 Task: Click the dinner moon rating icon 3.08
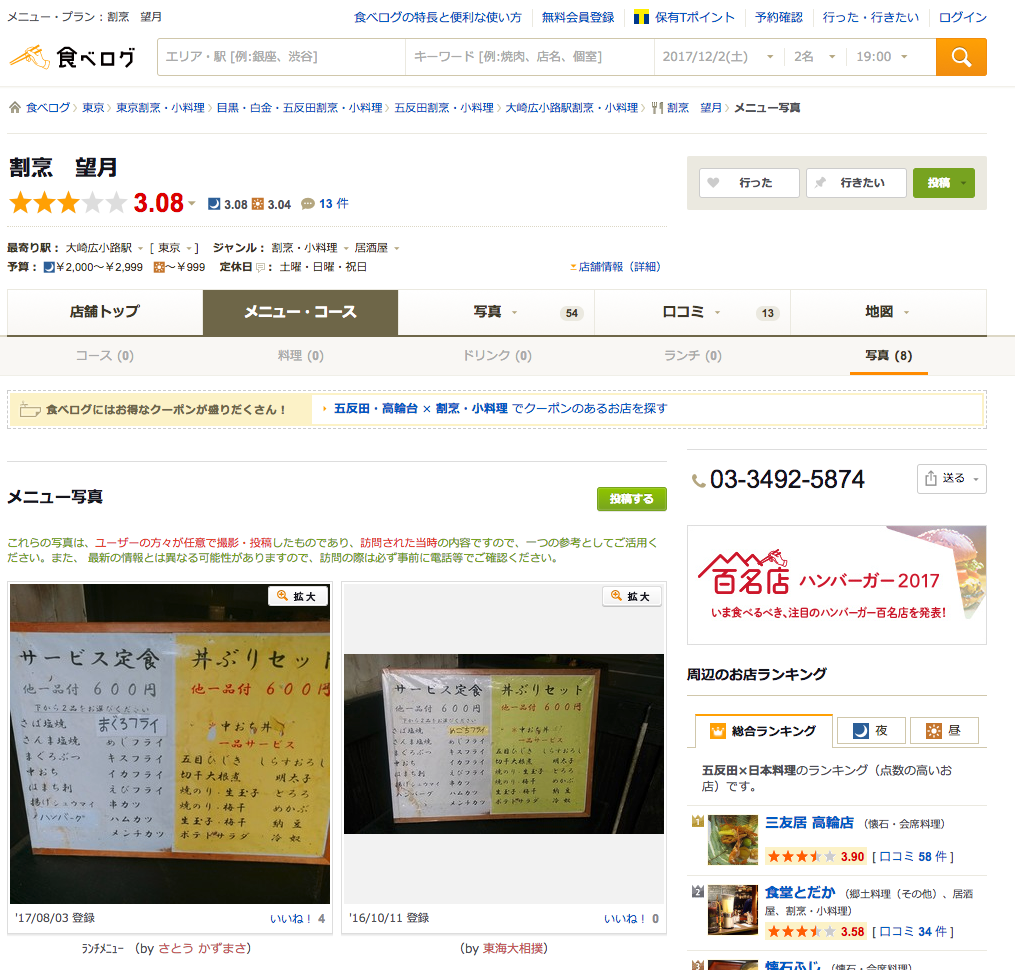click(x=214, y=204)
